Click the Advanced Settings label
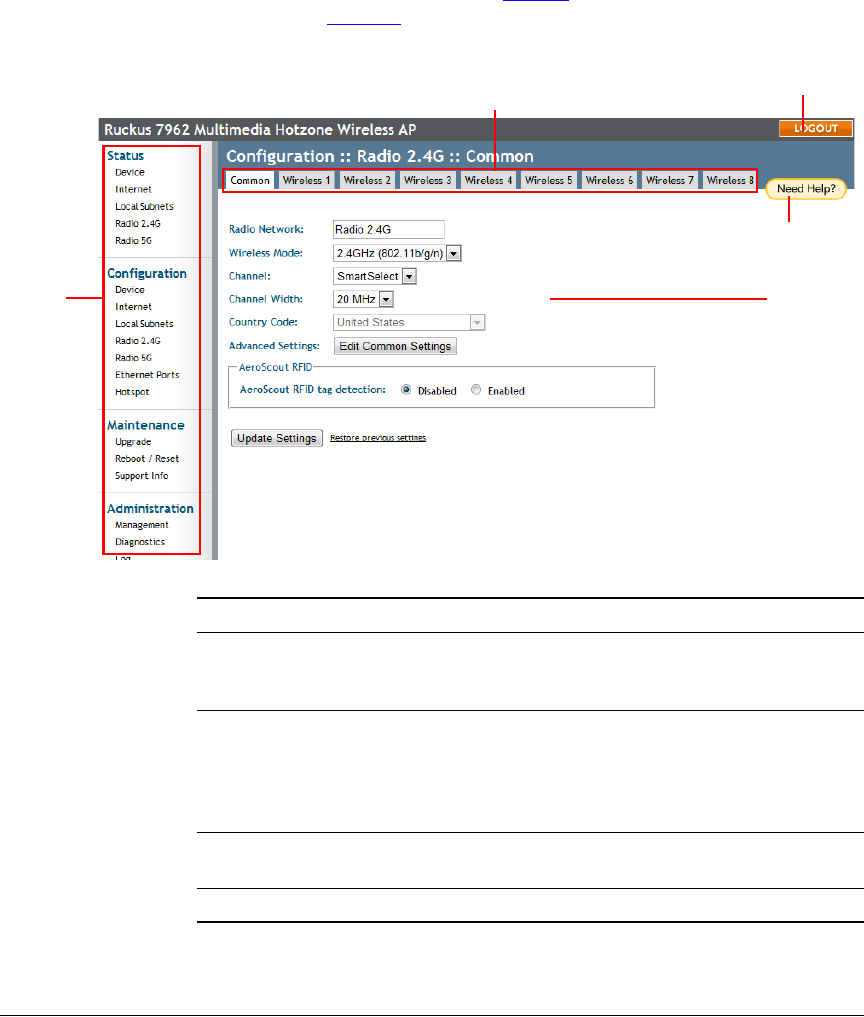Image resolution: width=864 pixels, height=1017 pixels. (274, 346)
